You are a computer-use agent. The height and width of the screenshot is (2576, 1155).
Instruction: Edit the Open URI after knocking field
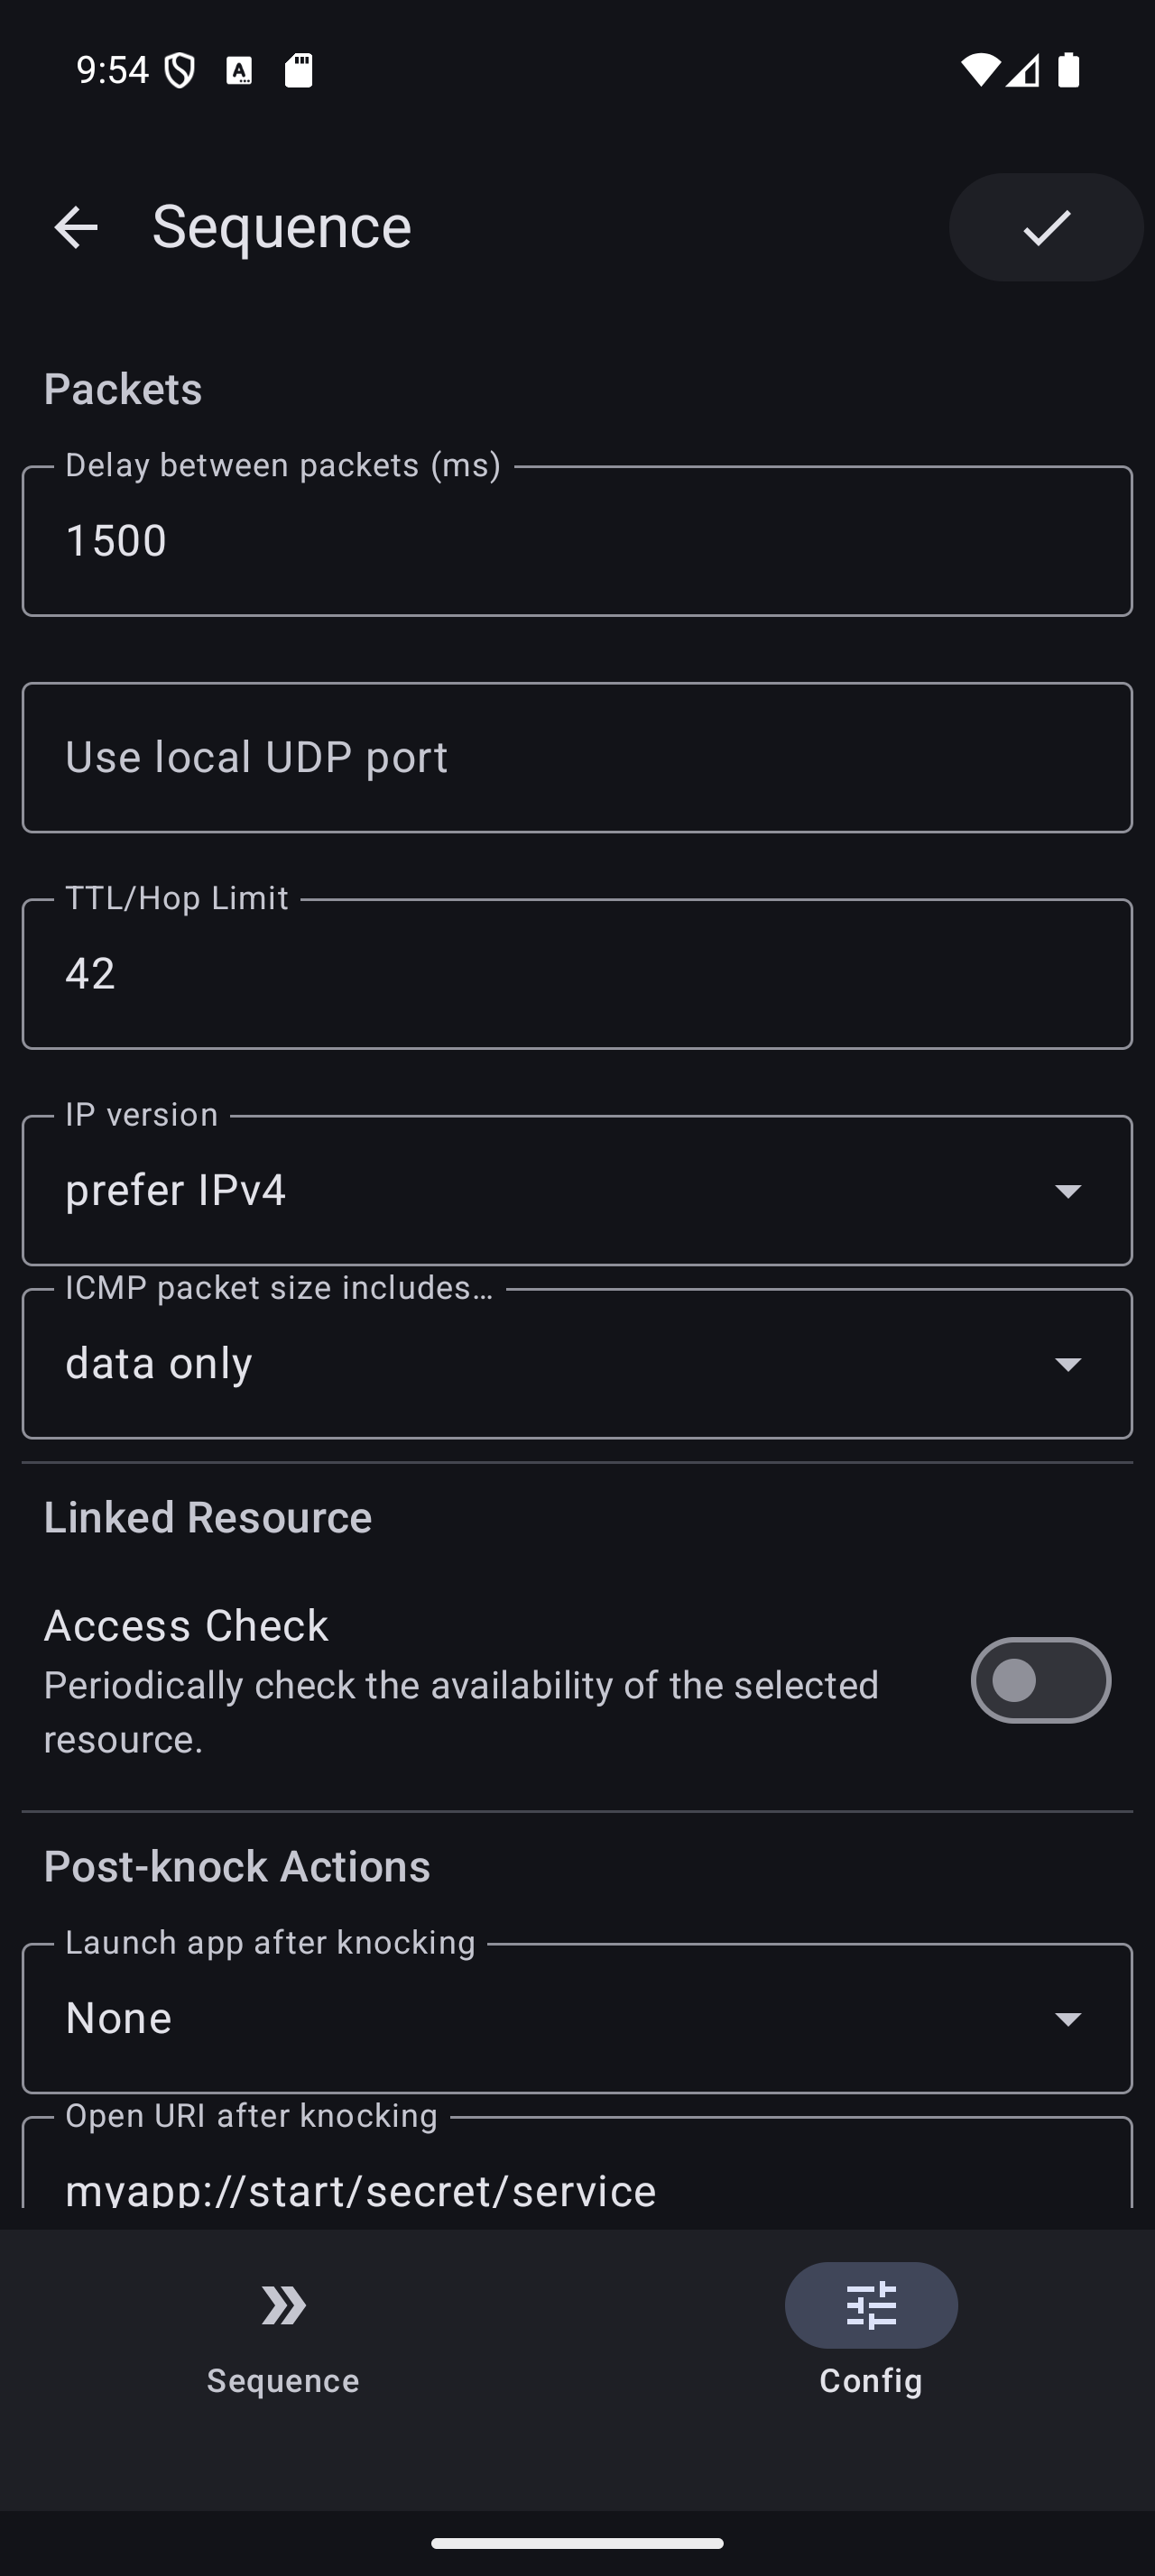coord(577,2180)
